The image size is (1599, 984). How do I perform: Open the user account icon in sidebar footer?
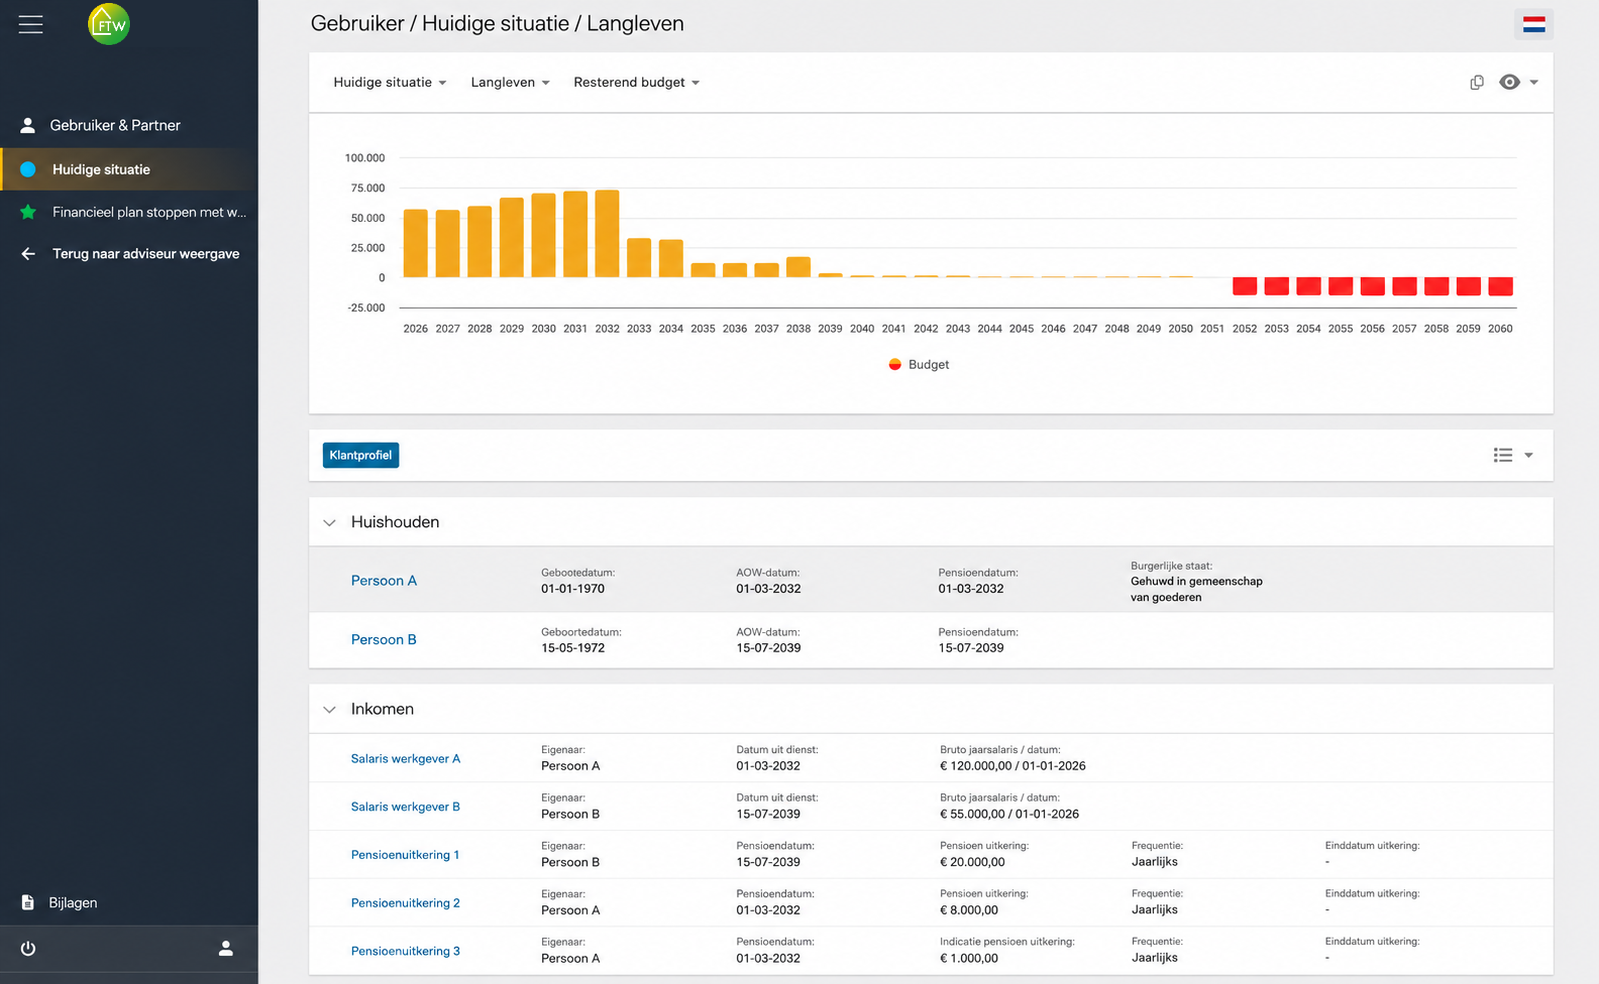(226, 948)
